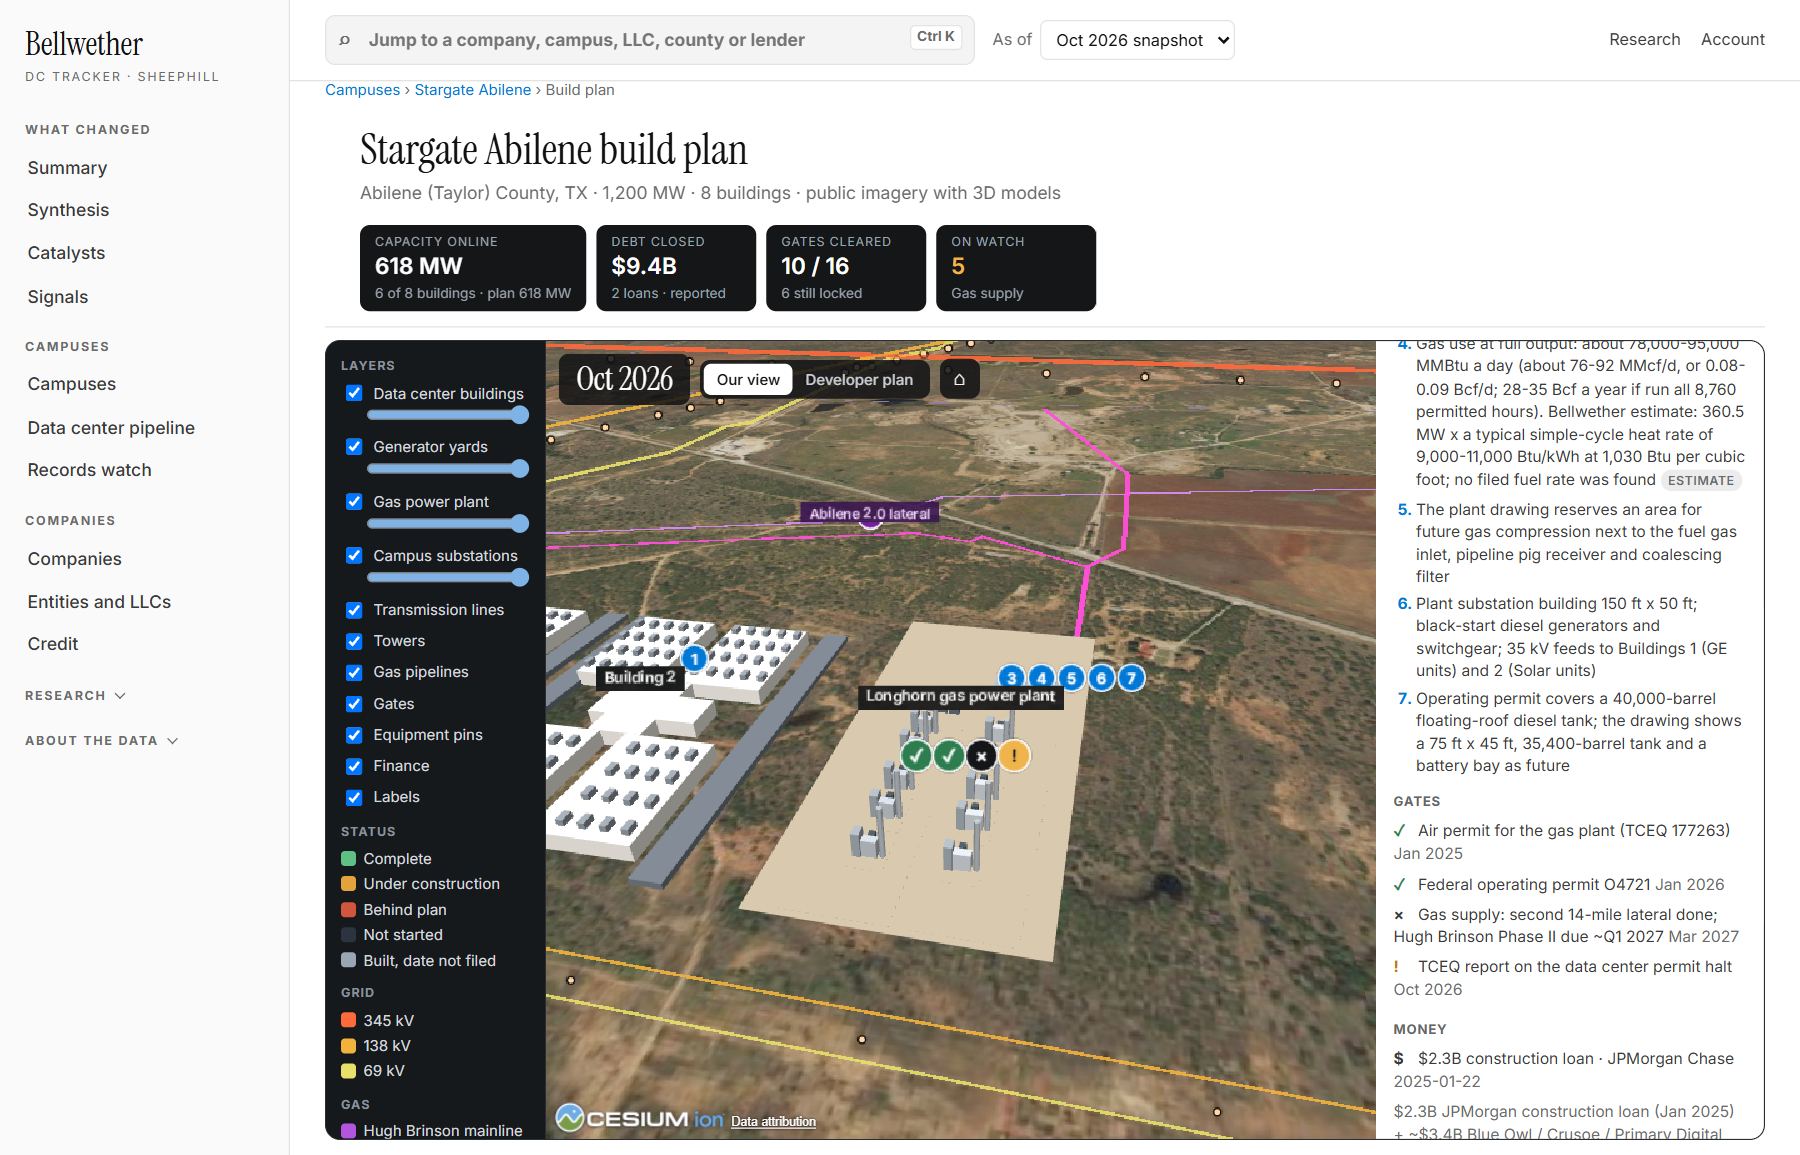Open Summary in the sidebar
The height and width of the screenshot is (1155, 1800).
pyautogui.click(x=67, y=168)
